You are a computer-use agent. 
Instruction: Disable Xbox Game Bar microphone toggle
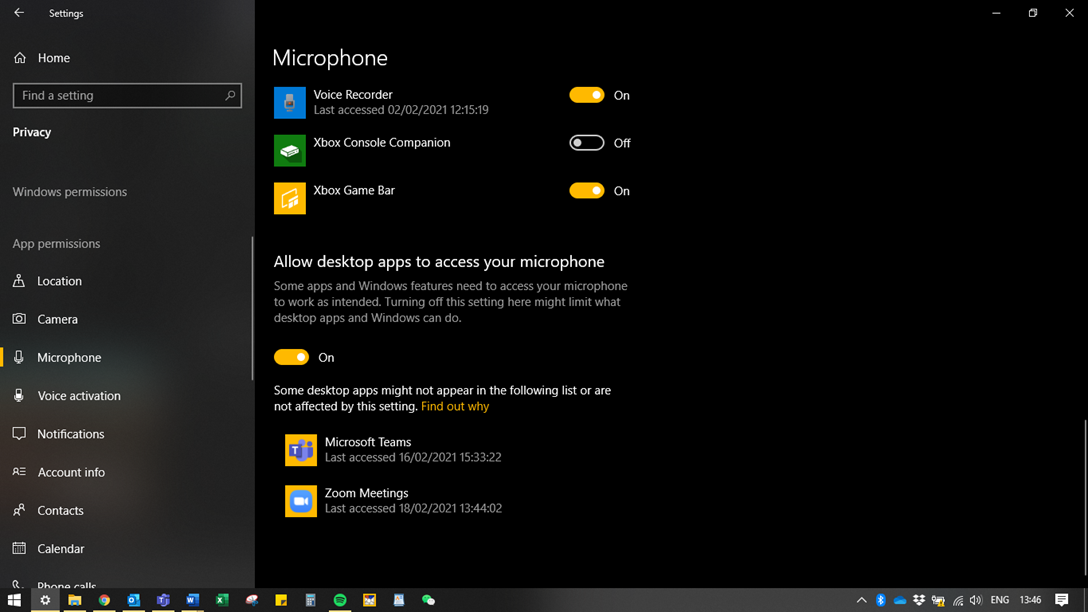click(x=587, y=191)
